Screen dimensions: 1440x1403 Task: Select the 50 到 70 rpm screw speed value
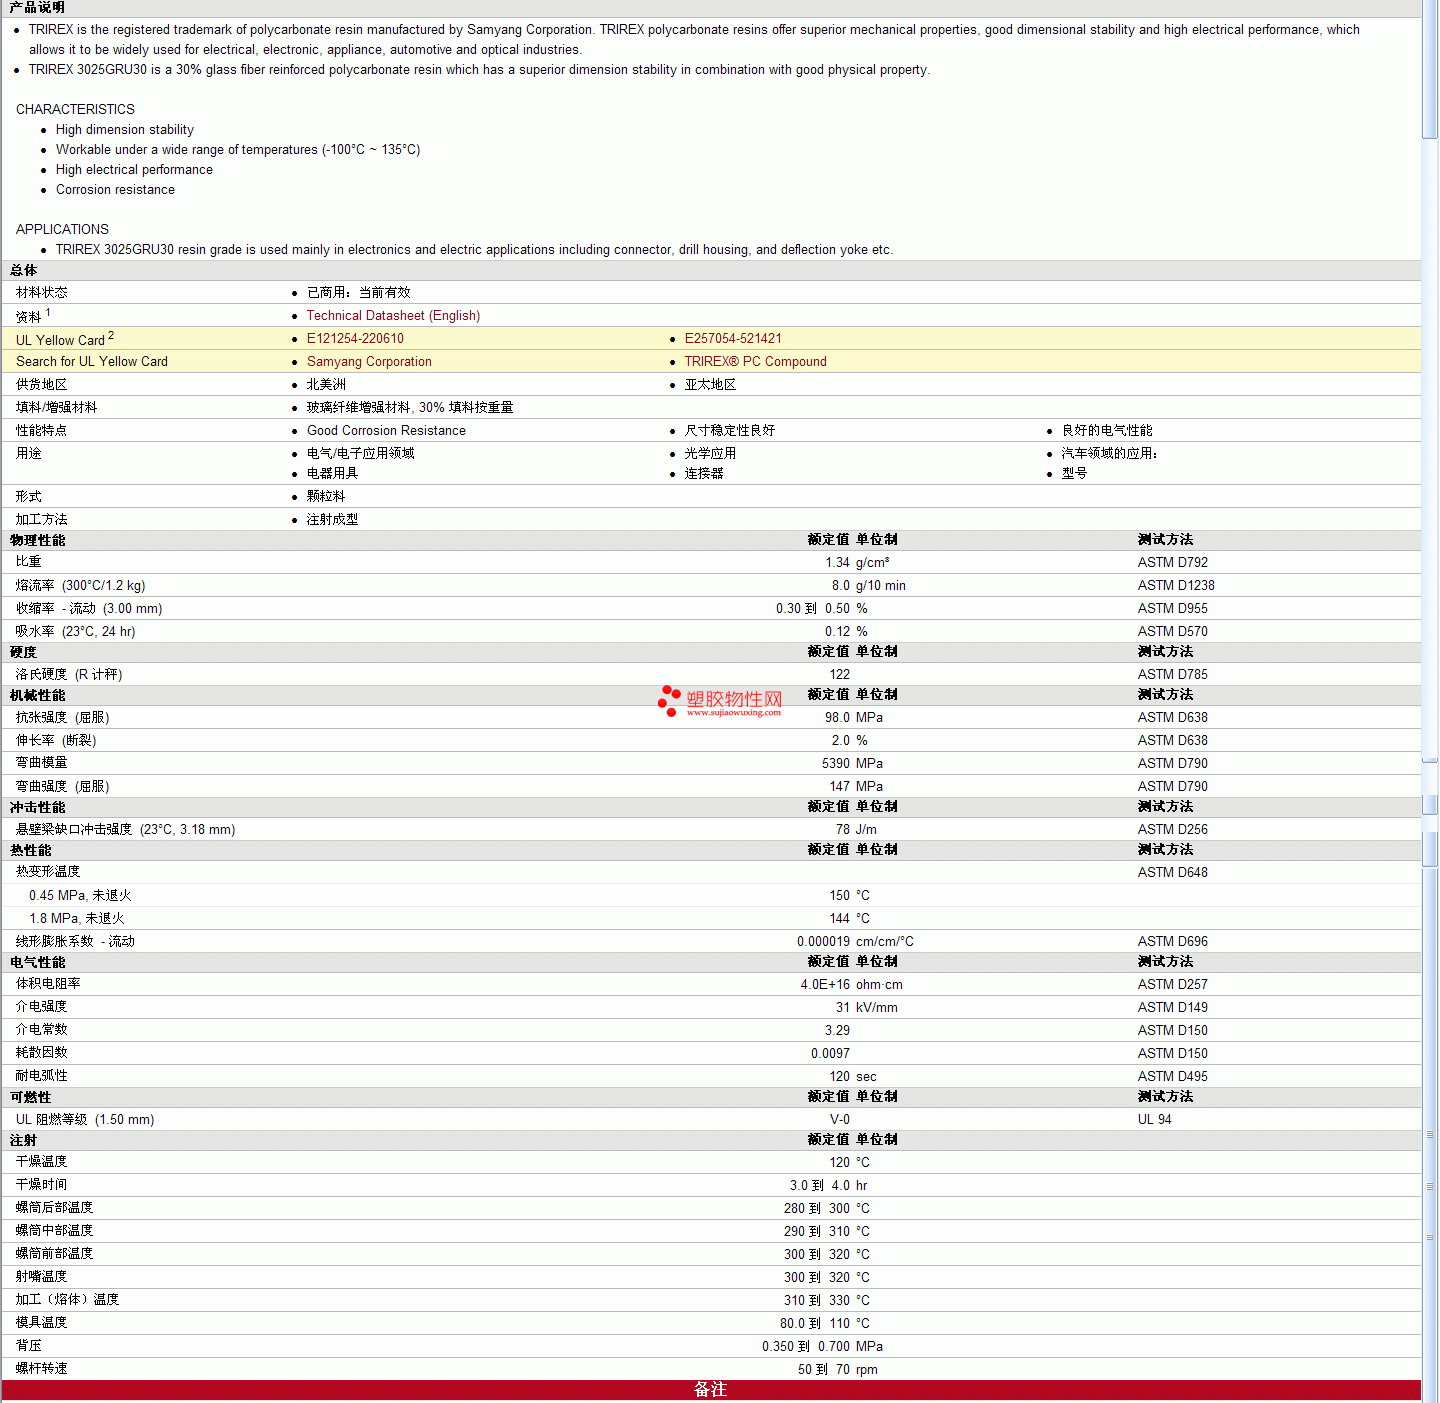[838, 1370]
